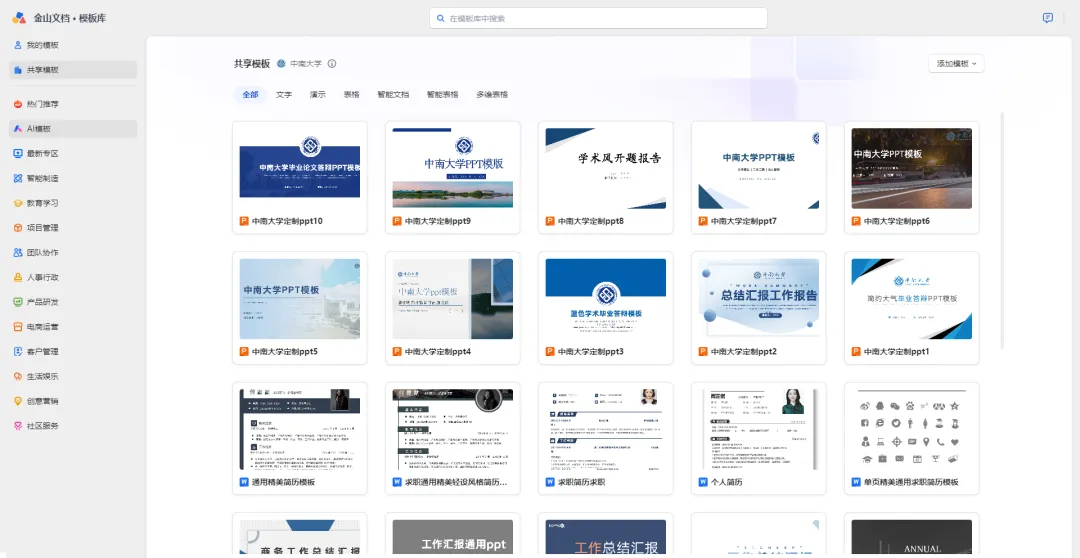Open the 蓝色学术毕业答辩模板 ppt3 thumbnail

(605, 298)
